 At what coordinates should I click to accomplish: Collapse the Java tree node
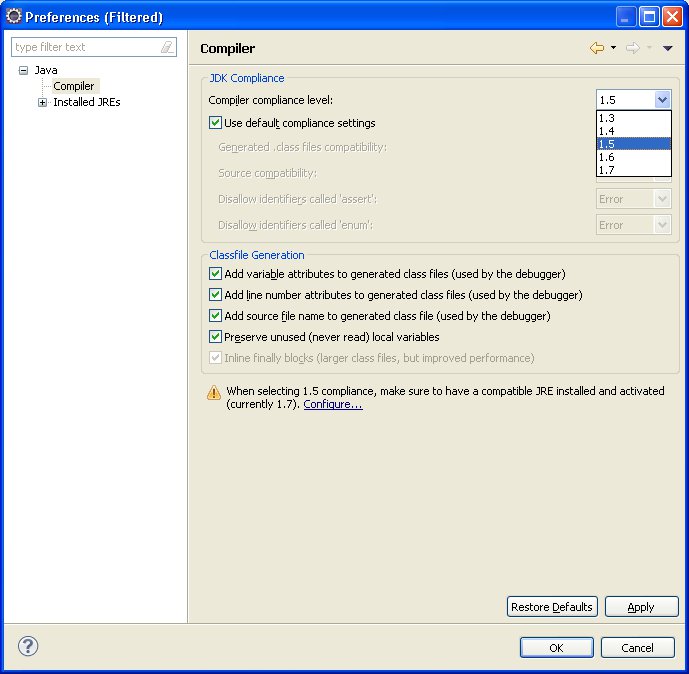point(23,70)
